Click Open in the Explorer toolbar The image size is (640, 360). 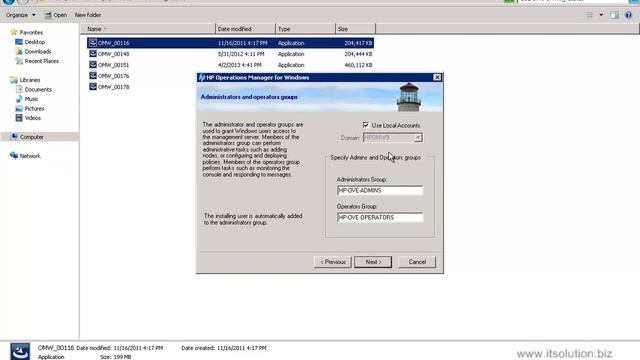pos(56,15)
